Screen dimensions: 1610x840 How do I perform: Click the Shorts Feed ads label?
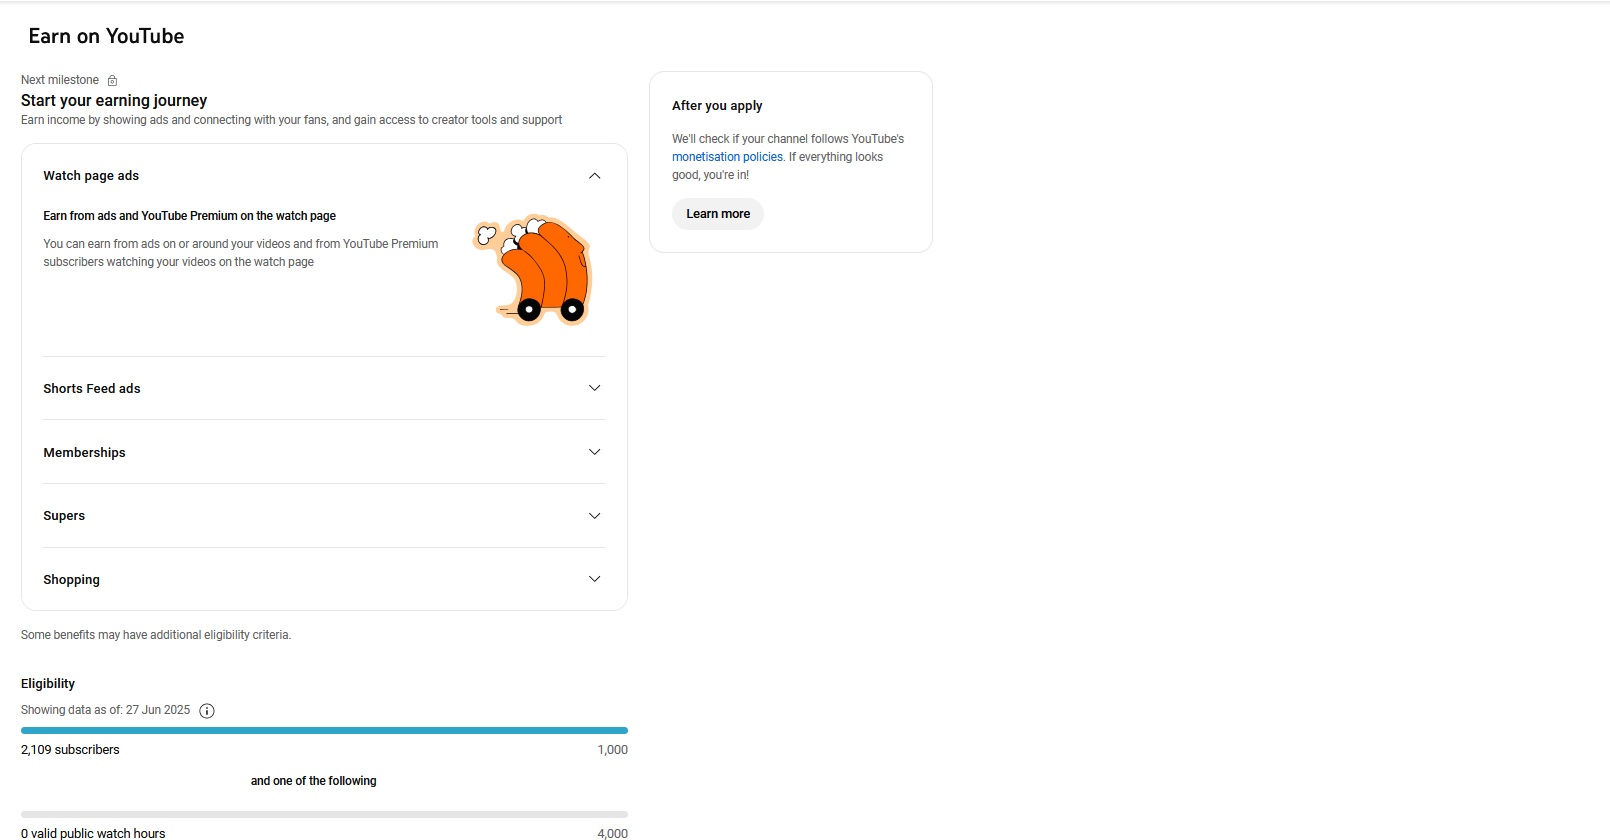[x=92, y=389]
